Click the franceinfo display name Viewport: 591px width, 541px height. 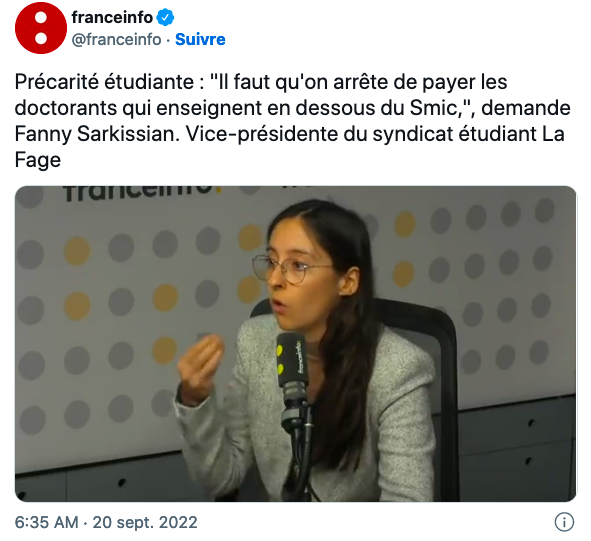tap(112, 17)
